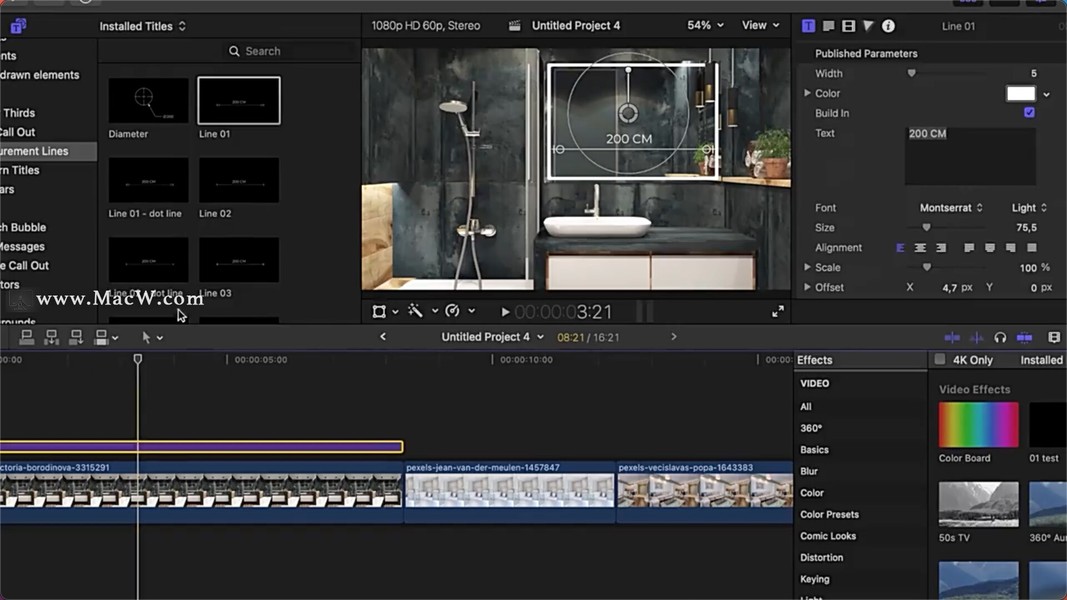The width and height of the screenshot is (1067, 600).
Task: Open the retime speedometer tool
Action: click(452, 311)
